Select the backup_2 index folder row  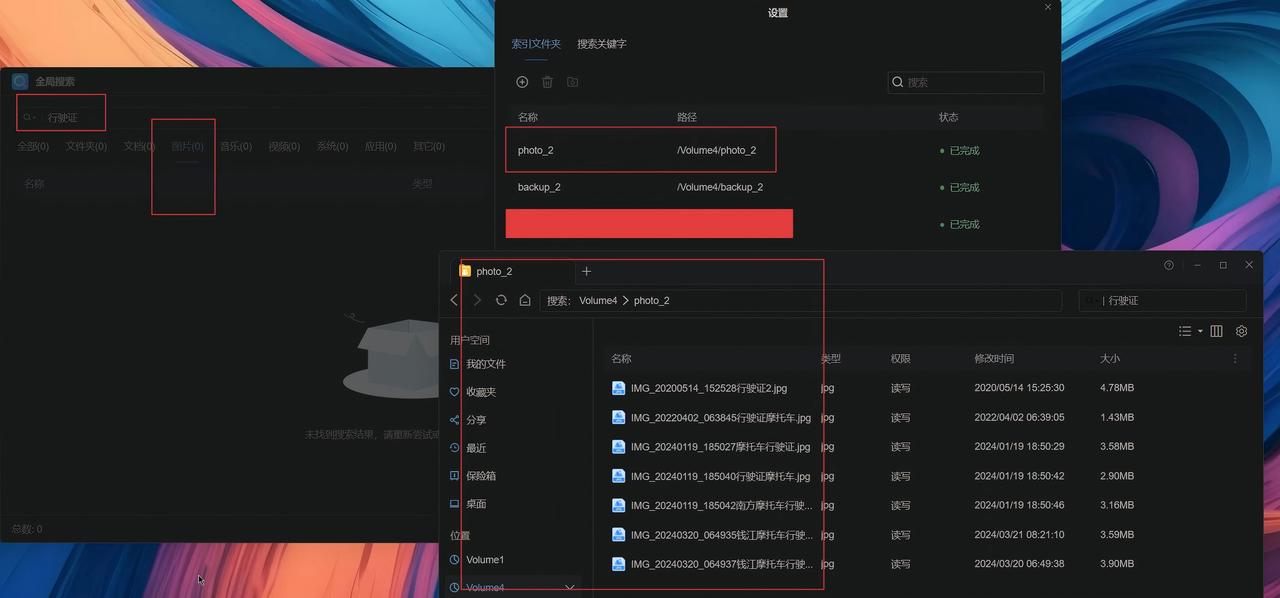775,187
